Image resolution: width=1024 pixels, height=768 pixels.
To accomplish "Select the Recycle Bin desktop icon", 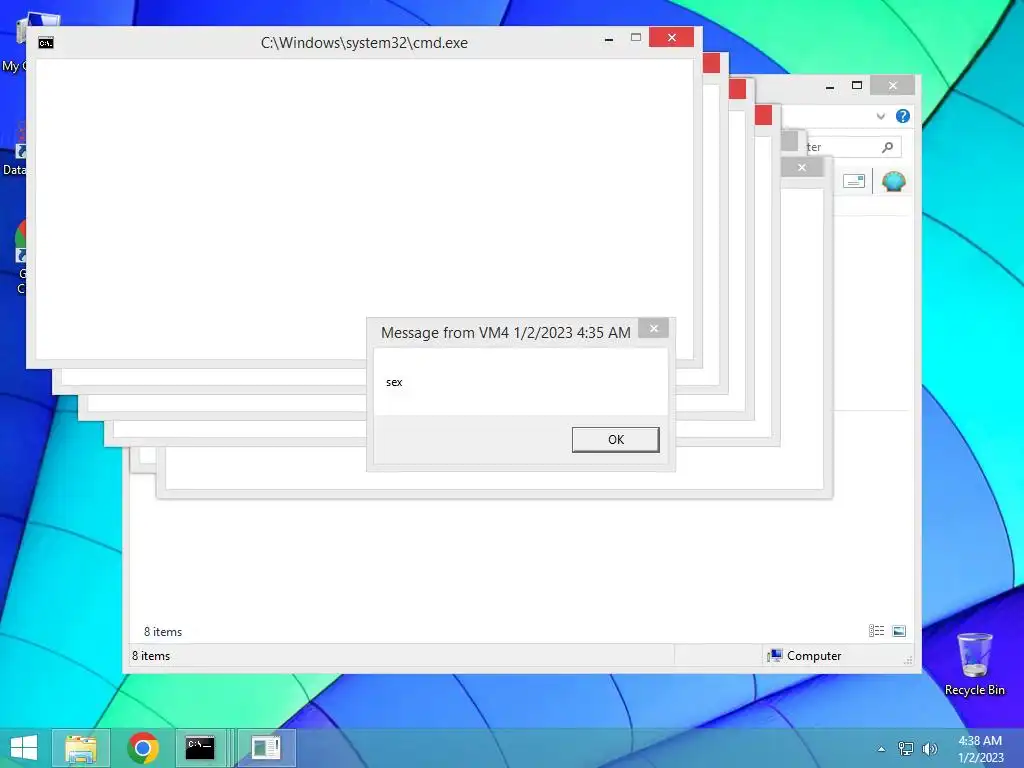I will click(974, 664).
